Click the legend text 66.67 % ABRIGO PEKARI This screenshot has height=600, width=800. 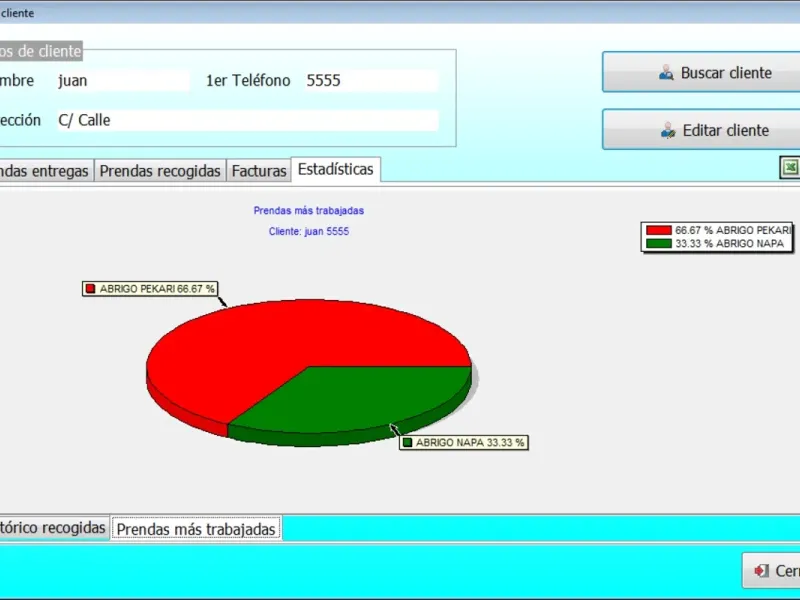[x=733, y=230]
